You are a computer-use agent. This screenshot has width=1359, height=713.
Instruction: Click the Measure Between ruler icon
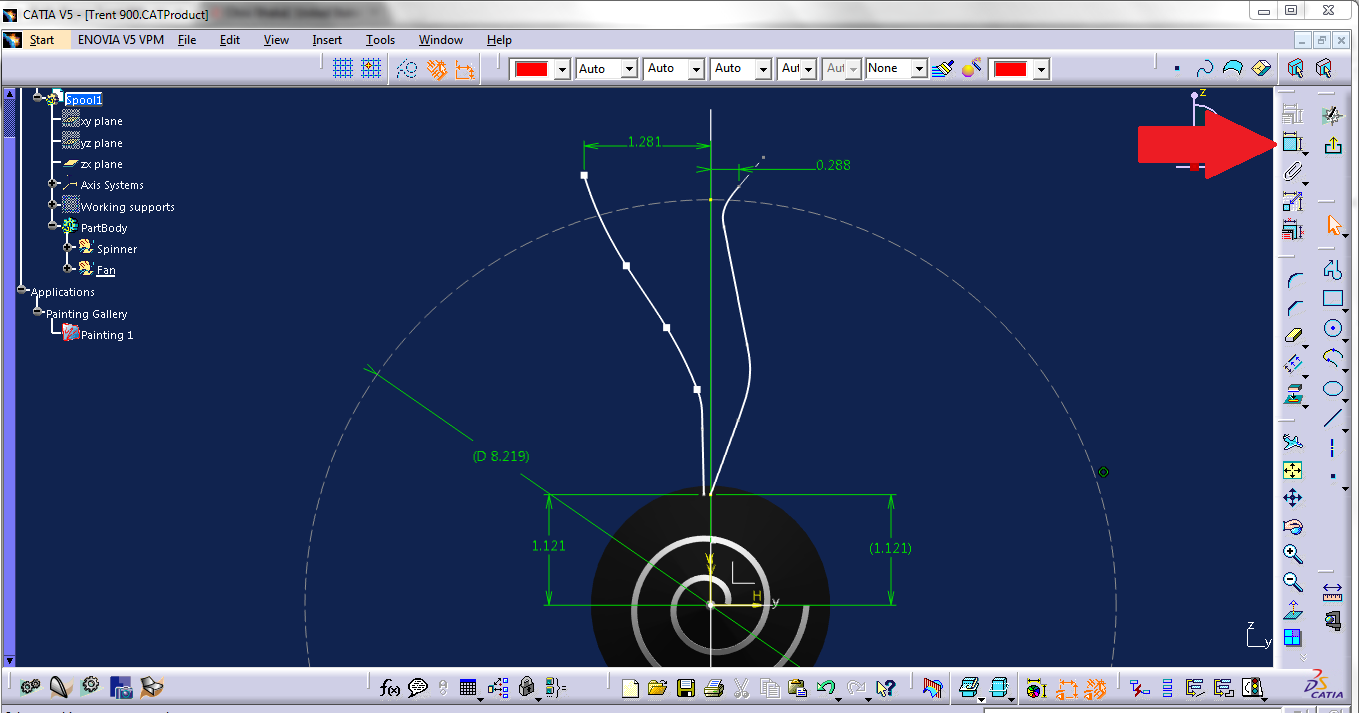[x=1332, y=592]
